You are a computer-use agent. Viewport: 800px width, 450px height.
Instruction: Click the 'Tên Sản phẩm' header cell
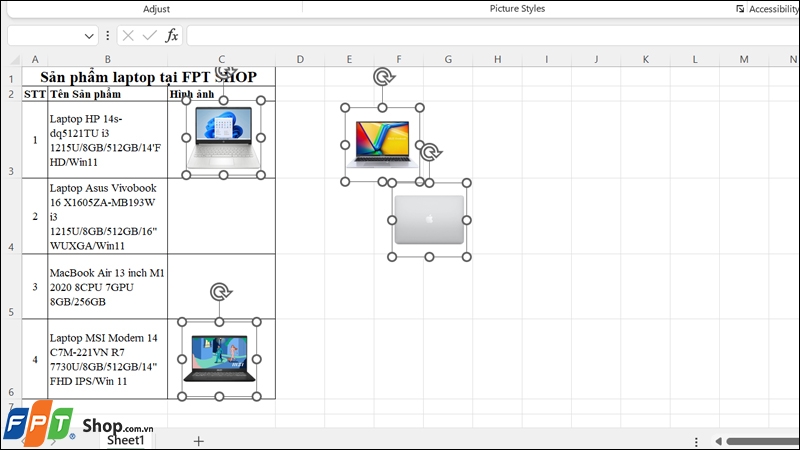(108, 94)
